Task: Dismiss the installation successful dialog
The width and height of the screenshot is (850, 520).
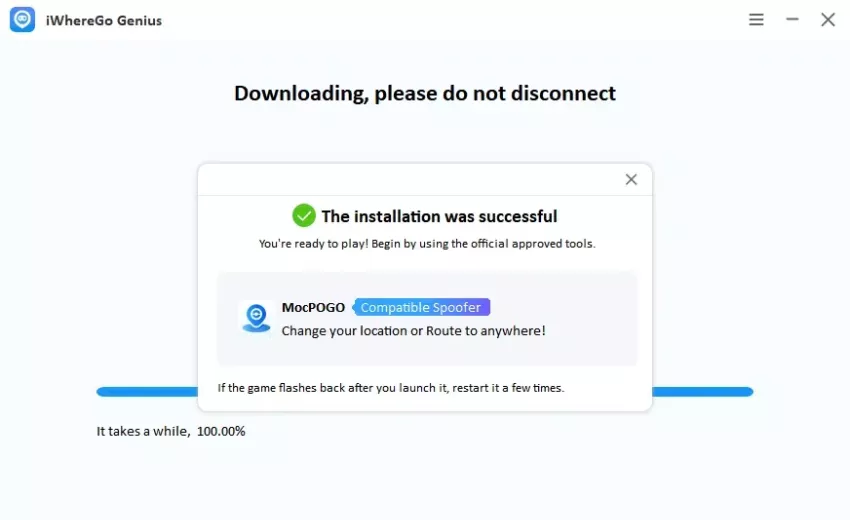Action: (x=631, y=179)
